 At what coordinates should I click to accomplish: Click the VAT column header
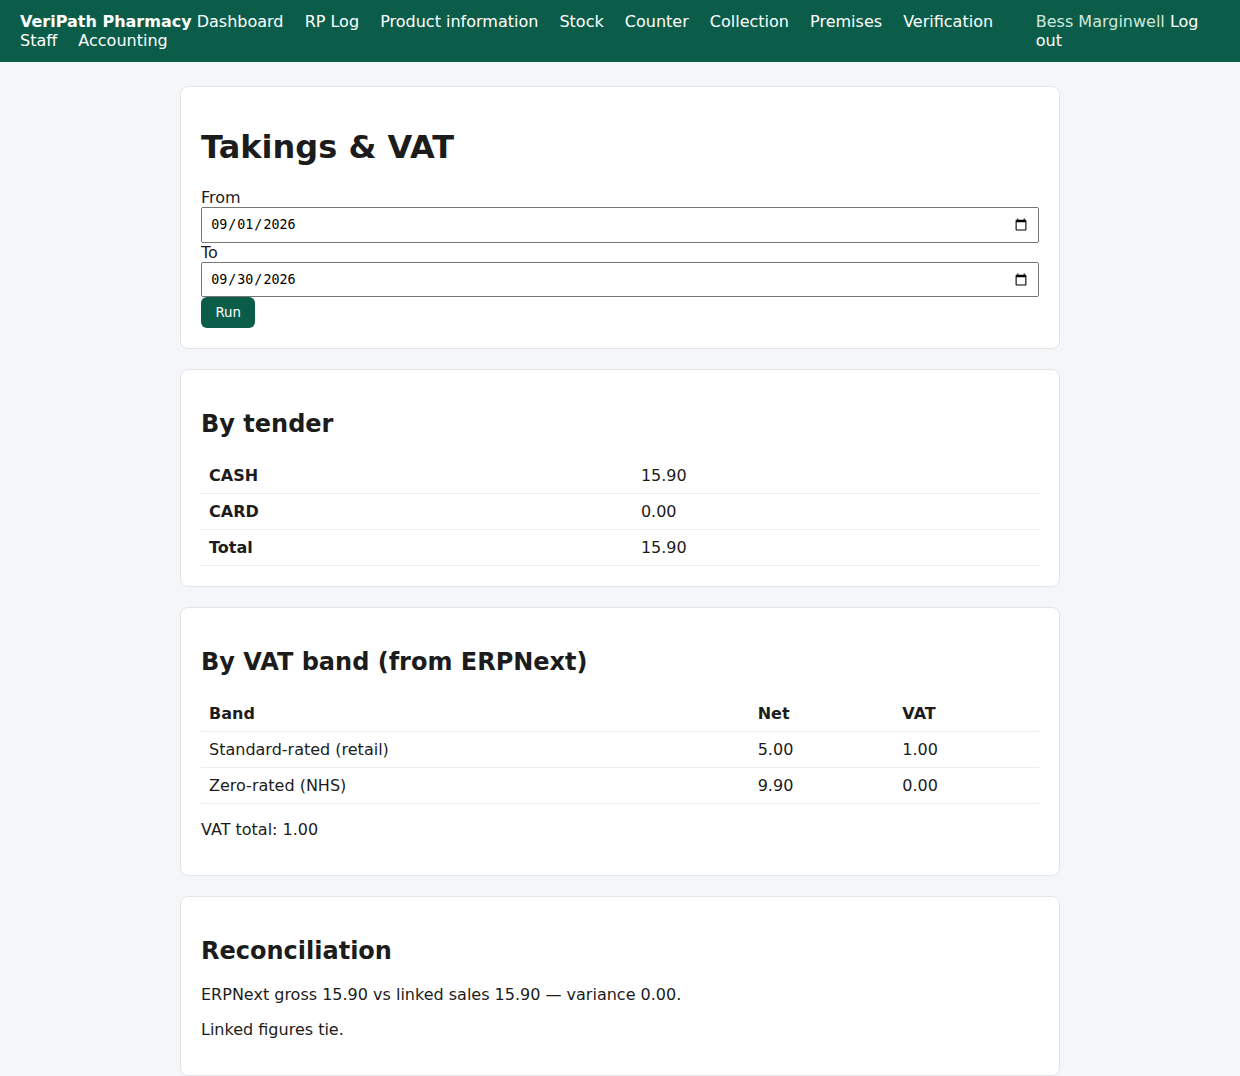click(x=919, y=714)
